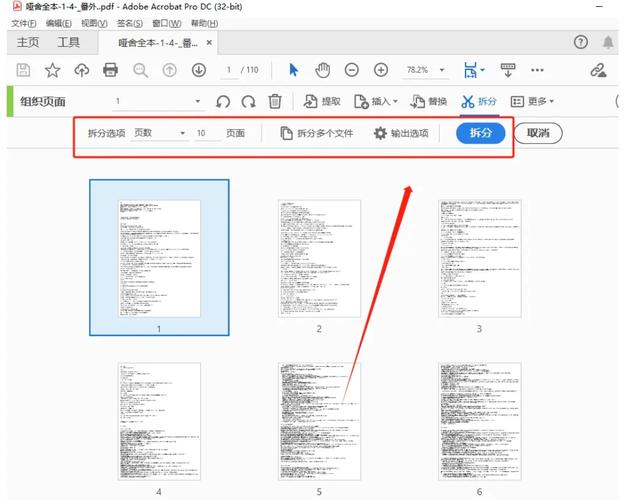
Task: Zoom out with the minus circle icon
Action: 351,70
